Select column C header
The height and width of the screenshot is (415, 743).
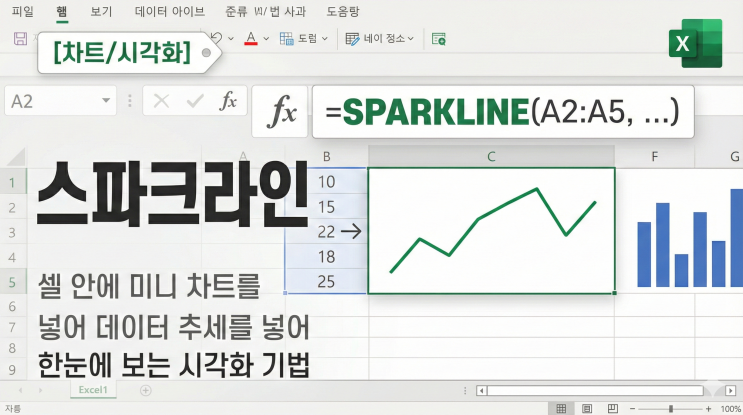click(x=491, y=157)
